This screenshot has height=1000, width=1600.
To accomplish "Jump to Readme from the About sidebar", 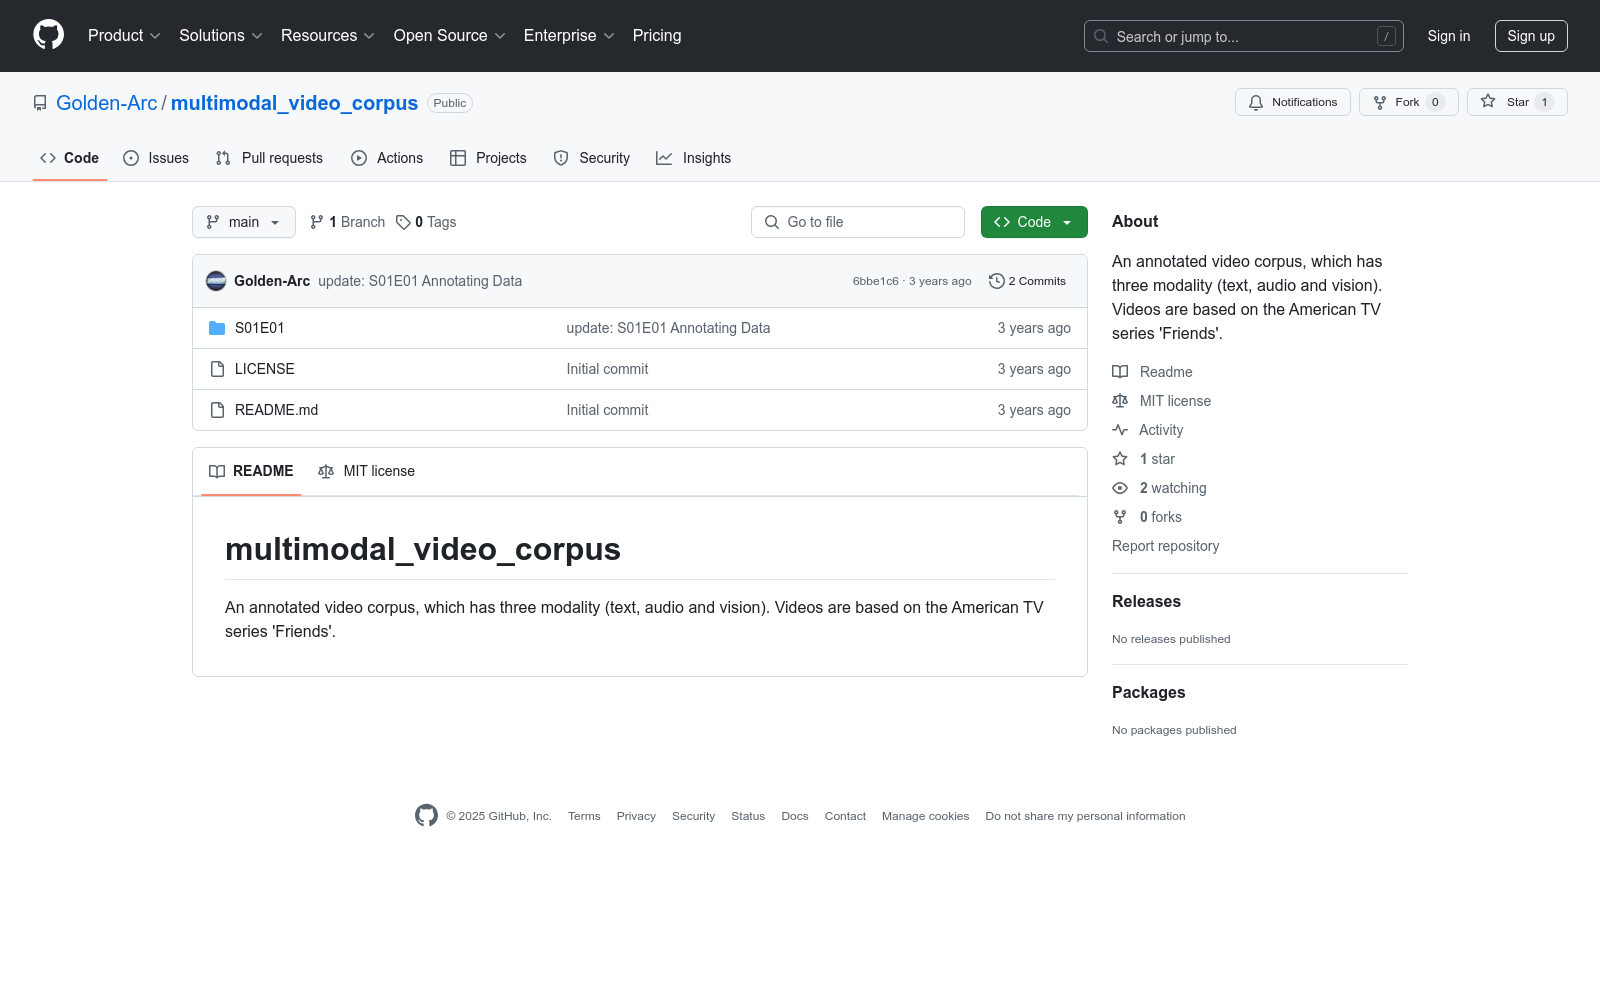I will click(1153, 372).
